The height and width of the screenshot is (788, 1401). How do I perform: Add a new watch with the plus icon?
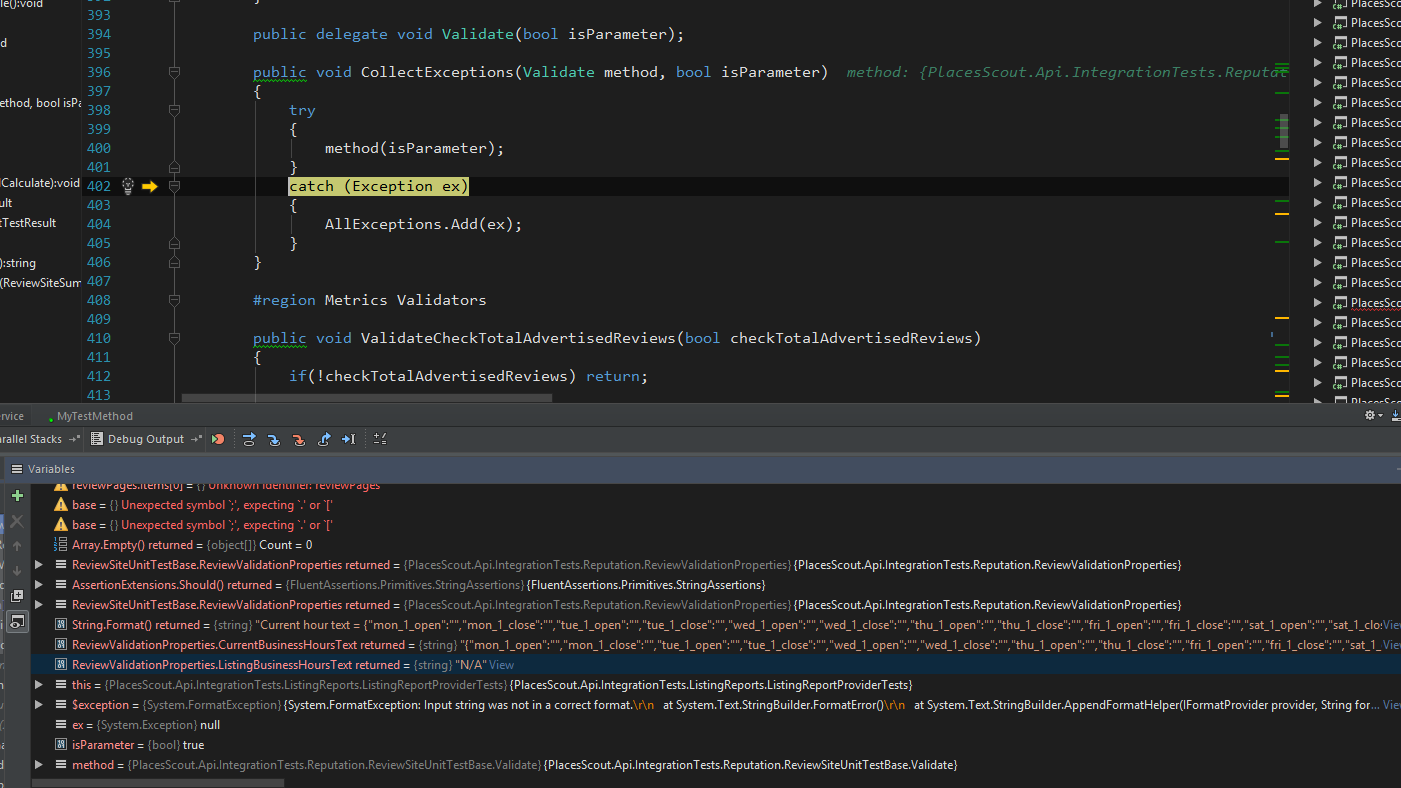[x=17, y=495]
